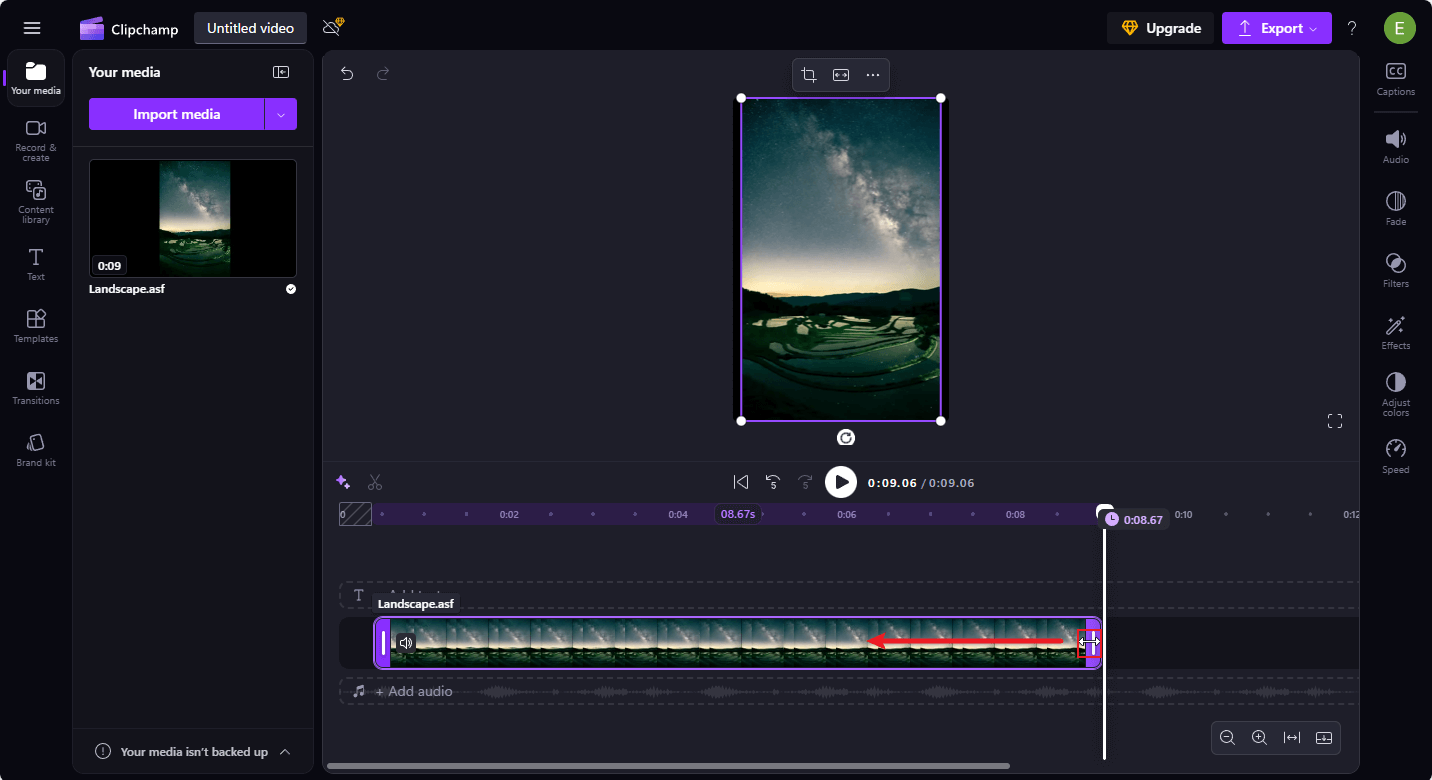Select the Crop tool
This screenshot has height=780, width=1432.
pyautogui.click(x=809, y=75)
